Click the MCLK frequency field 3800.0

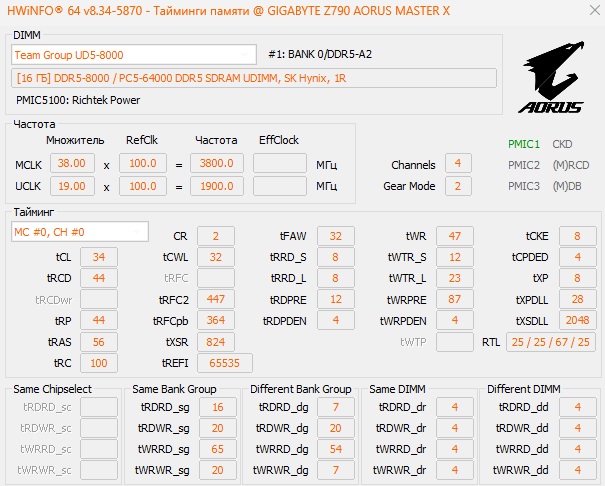[217, 163]
